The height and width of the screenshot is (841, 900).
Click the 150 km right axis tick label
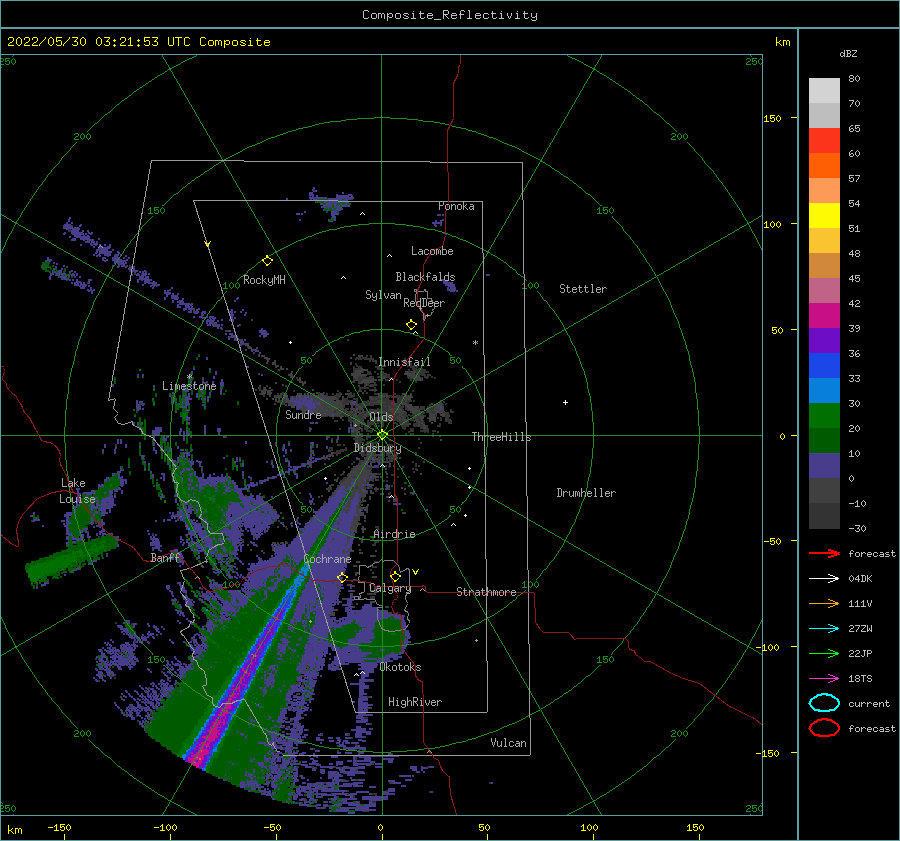(772, 118)
